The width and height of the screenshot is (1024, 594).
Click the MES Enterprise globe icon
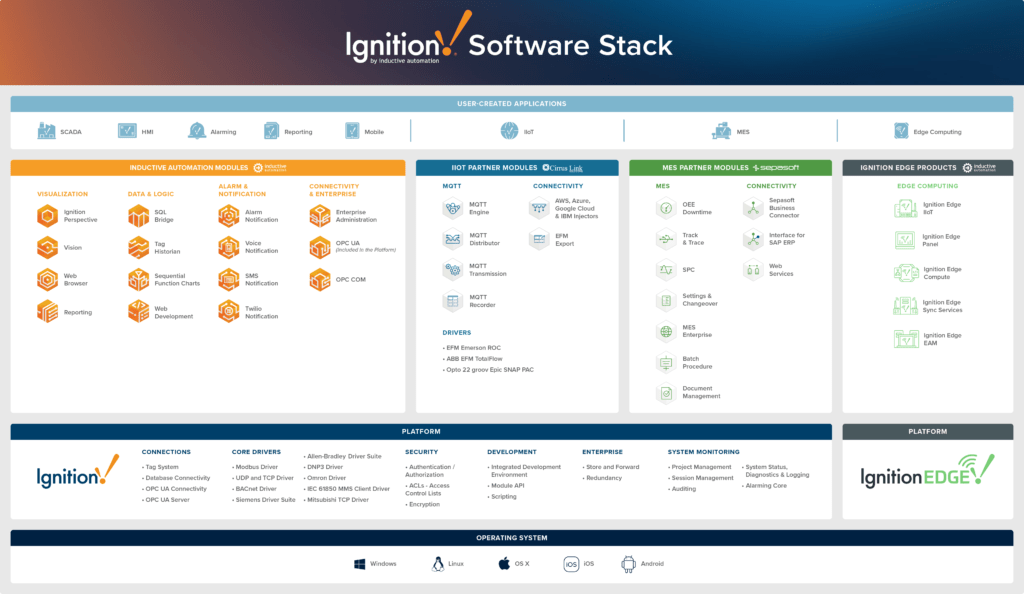(666, 332)
